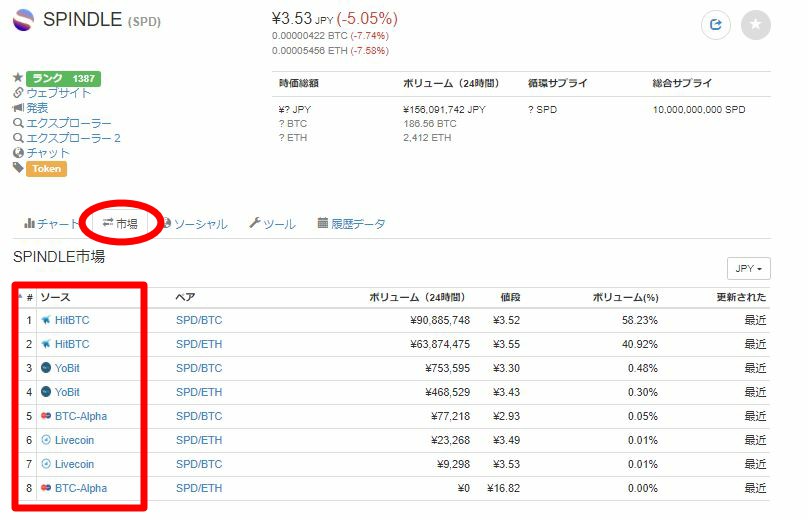Click Livecoin icon in row 6
Image resolution: width=808 pixels, height=520 pixels.
(46, 440)
